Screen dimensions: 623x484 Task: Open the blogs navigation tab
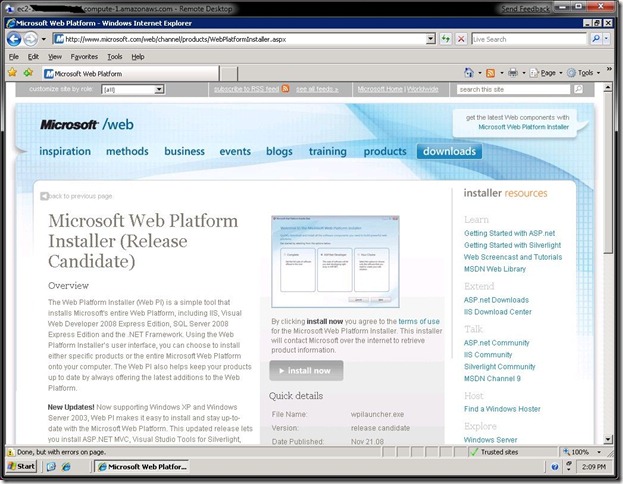[x=279, y=151]
